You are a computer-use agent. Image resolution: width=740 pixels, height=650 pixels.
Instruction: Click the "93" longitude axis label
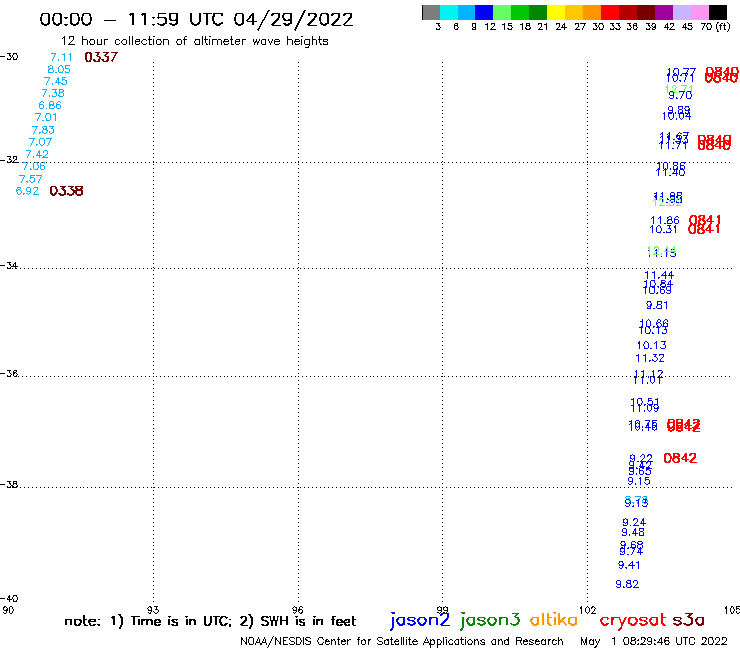[x=153, y=610]
